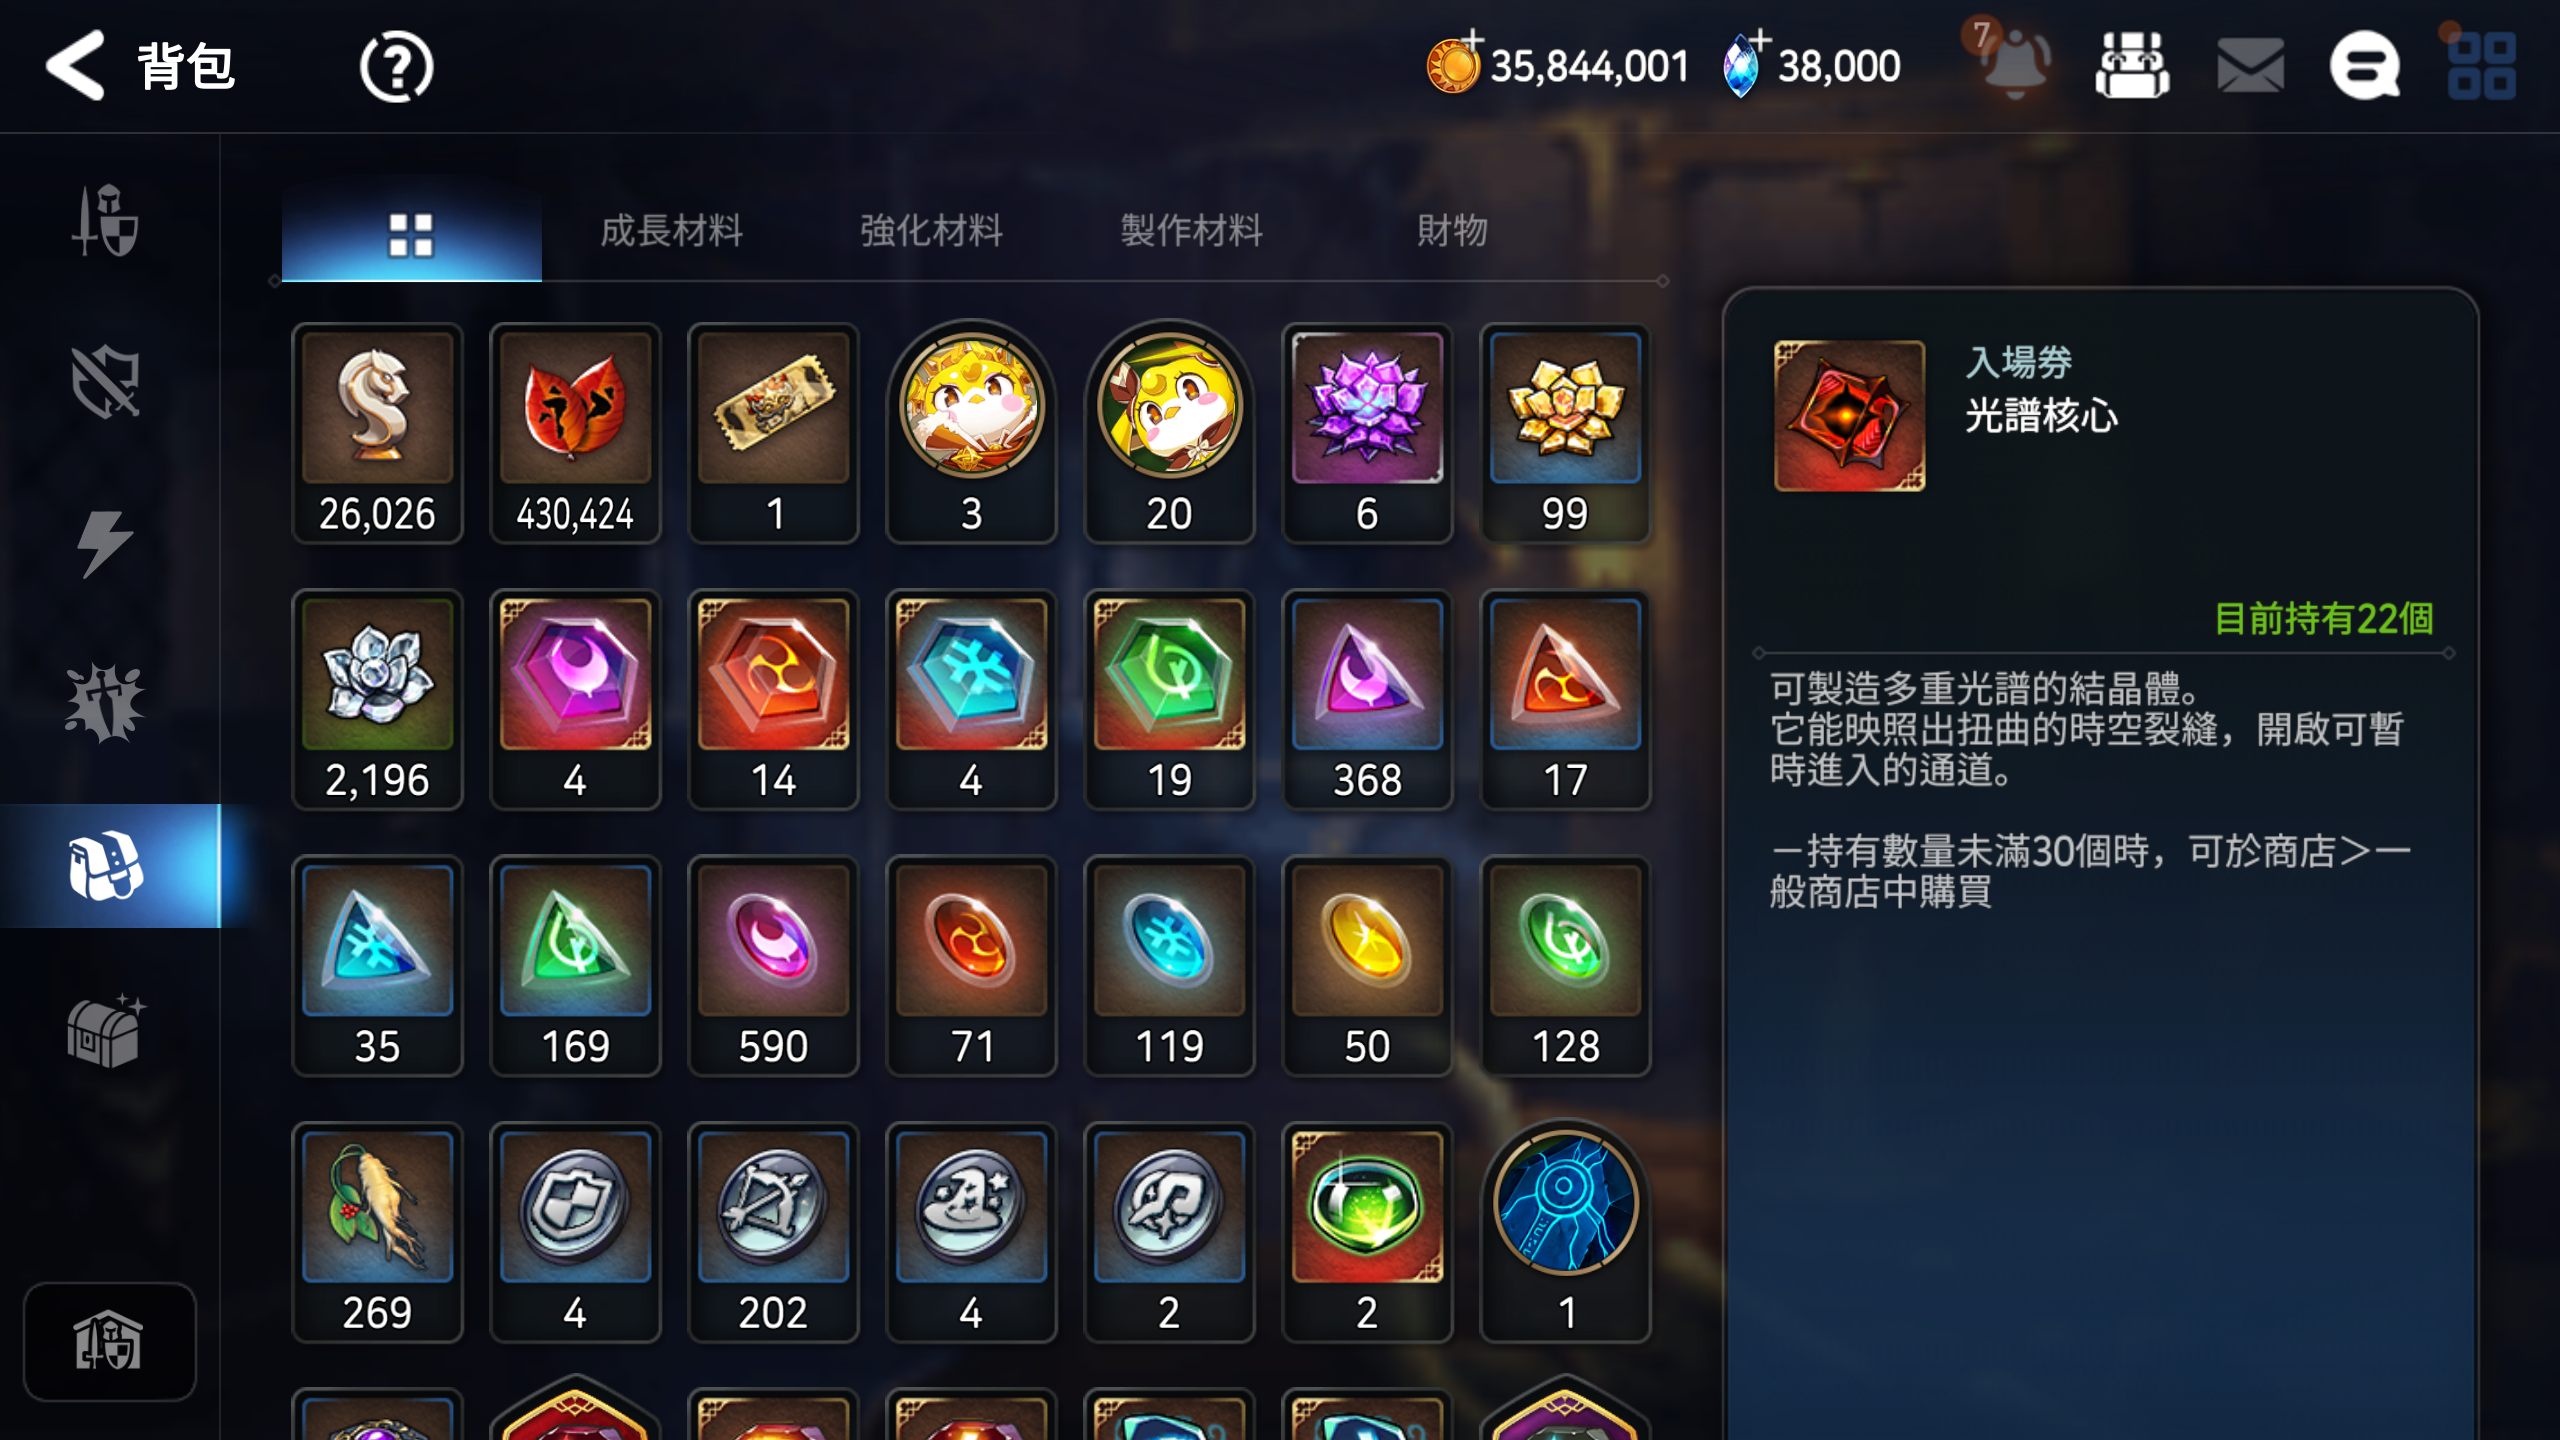Select the sword and shield sidebar category
The image size is (2560, 1440).
106,220
